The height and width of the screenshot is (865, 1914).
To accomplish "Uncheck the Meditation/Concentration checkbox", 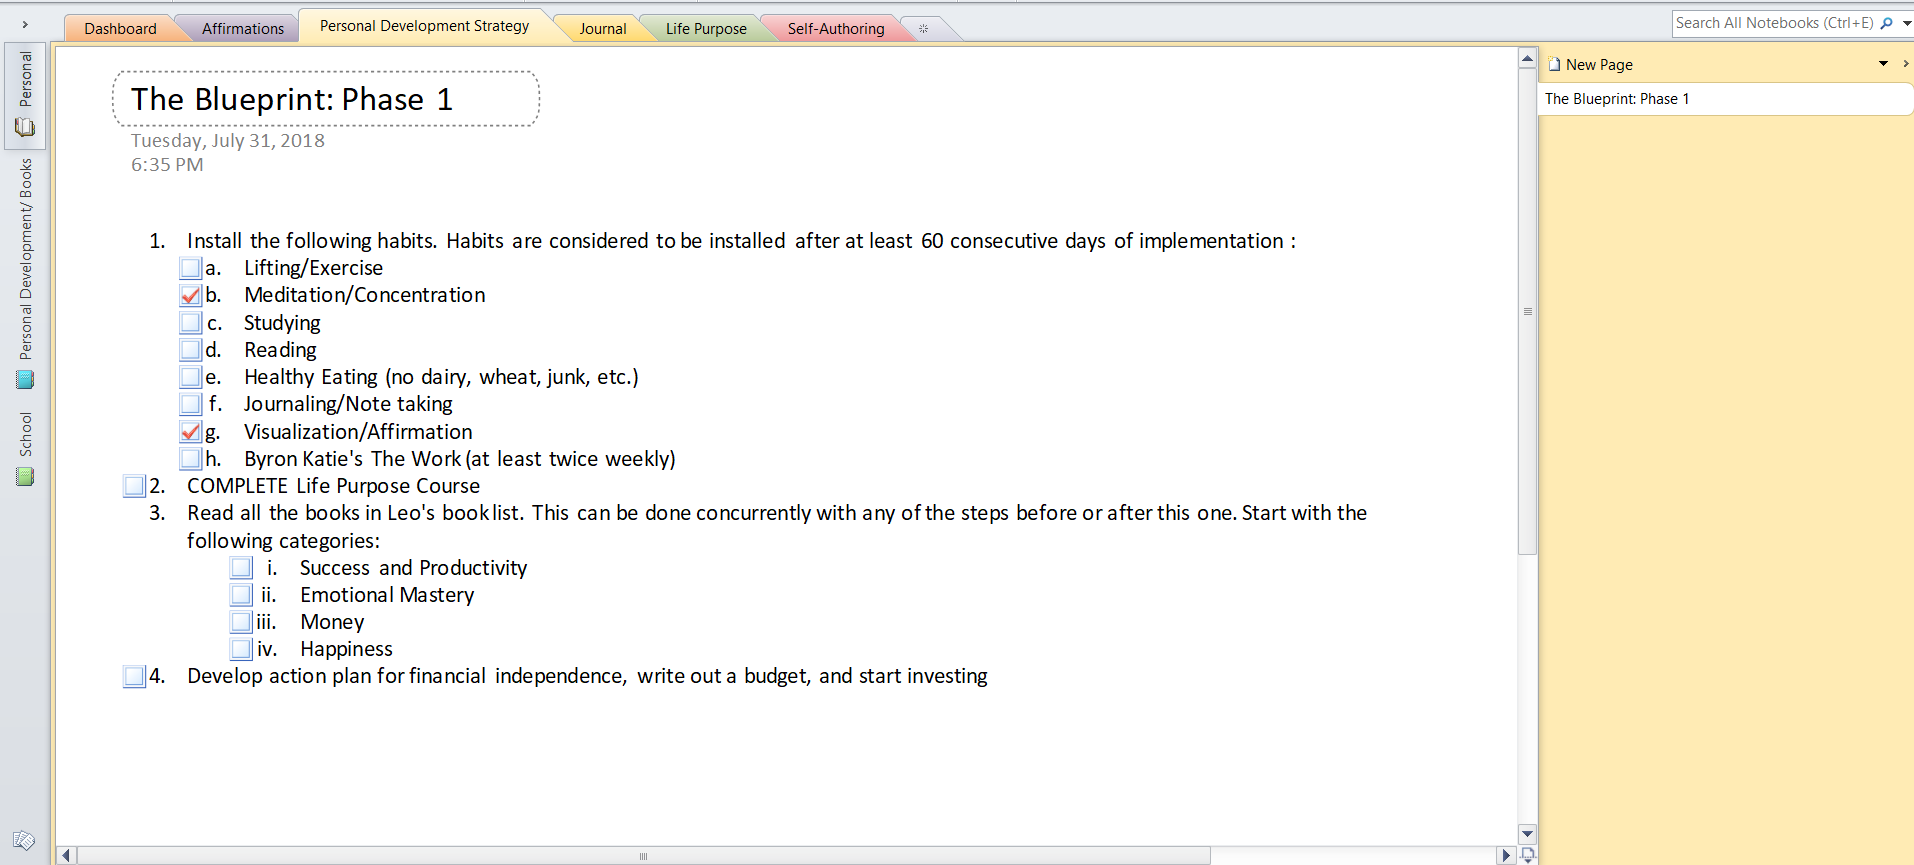I will coord(191,295).
